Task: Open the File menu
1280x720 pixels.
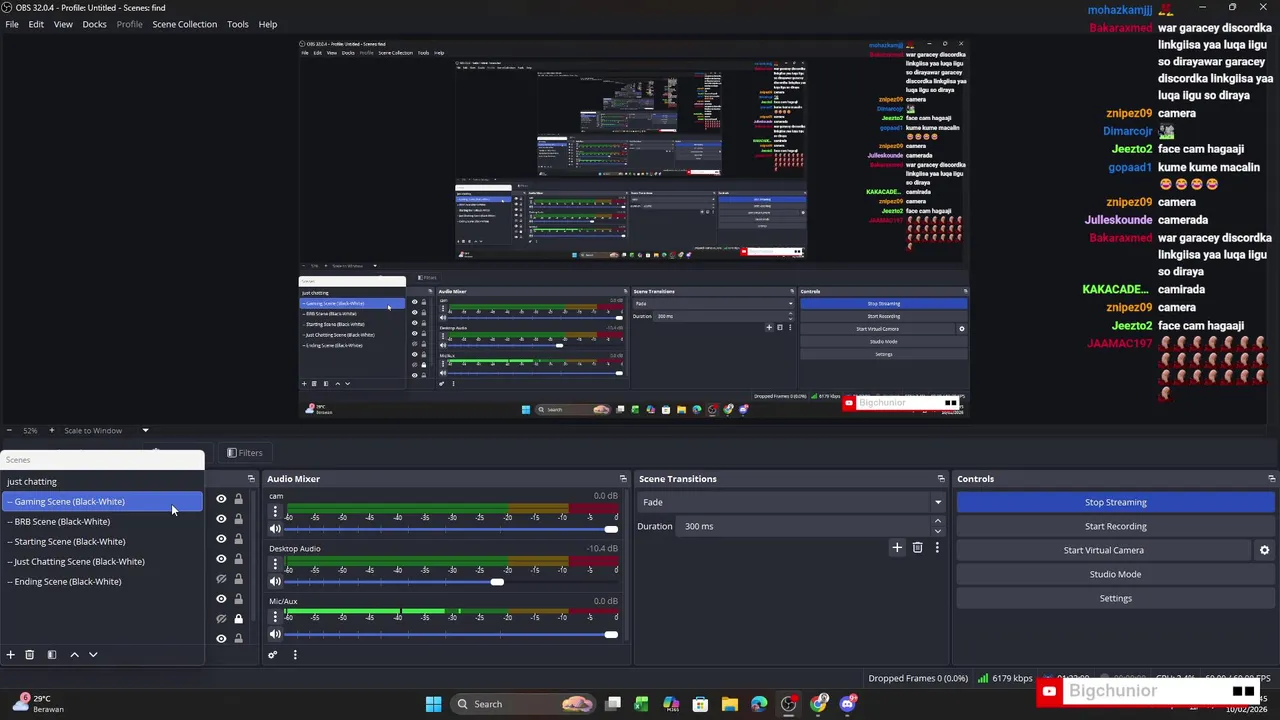Action: (x=12, y=24)
